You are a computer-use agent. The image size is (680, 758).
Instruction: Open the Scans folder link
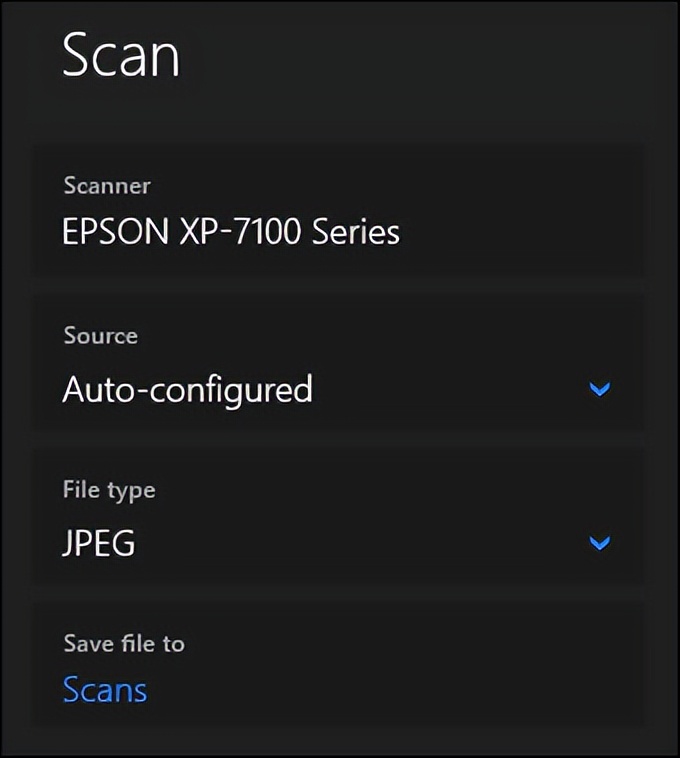pos(105,690)
